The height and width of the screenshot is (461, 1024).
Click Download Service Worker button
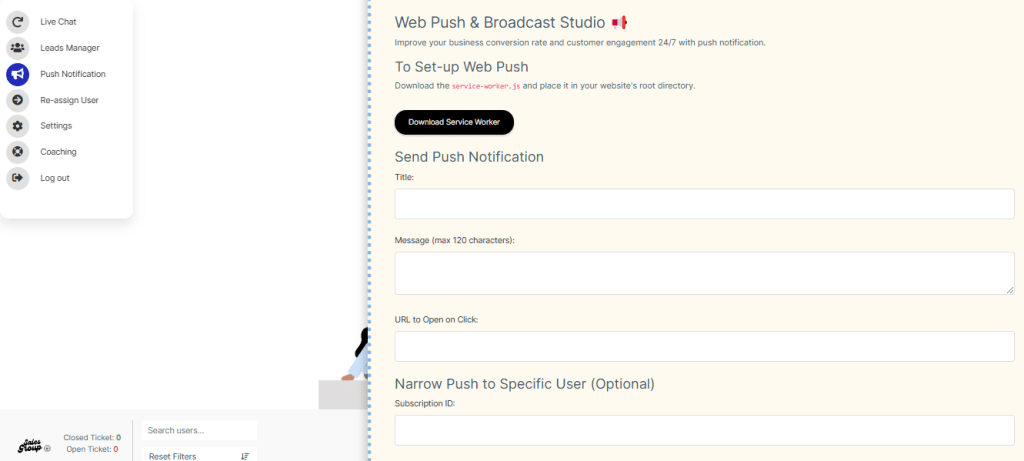[x=454, y=122]
